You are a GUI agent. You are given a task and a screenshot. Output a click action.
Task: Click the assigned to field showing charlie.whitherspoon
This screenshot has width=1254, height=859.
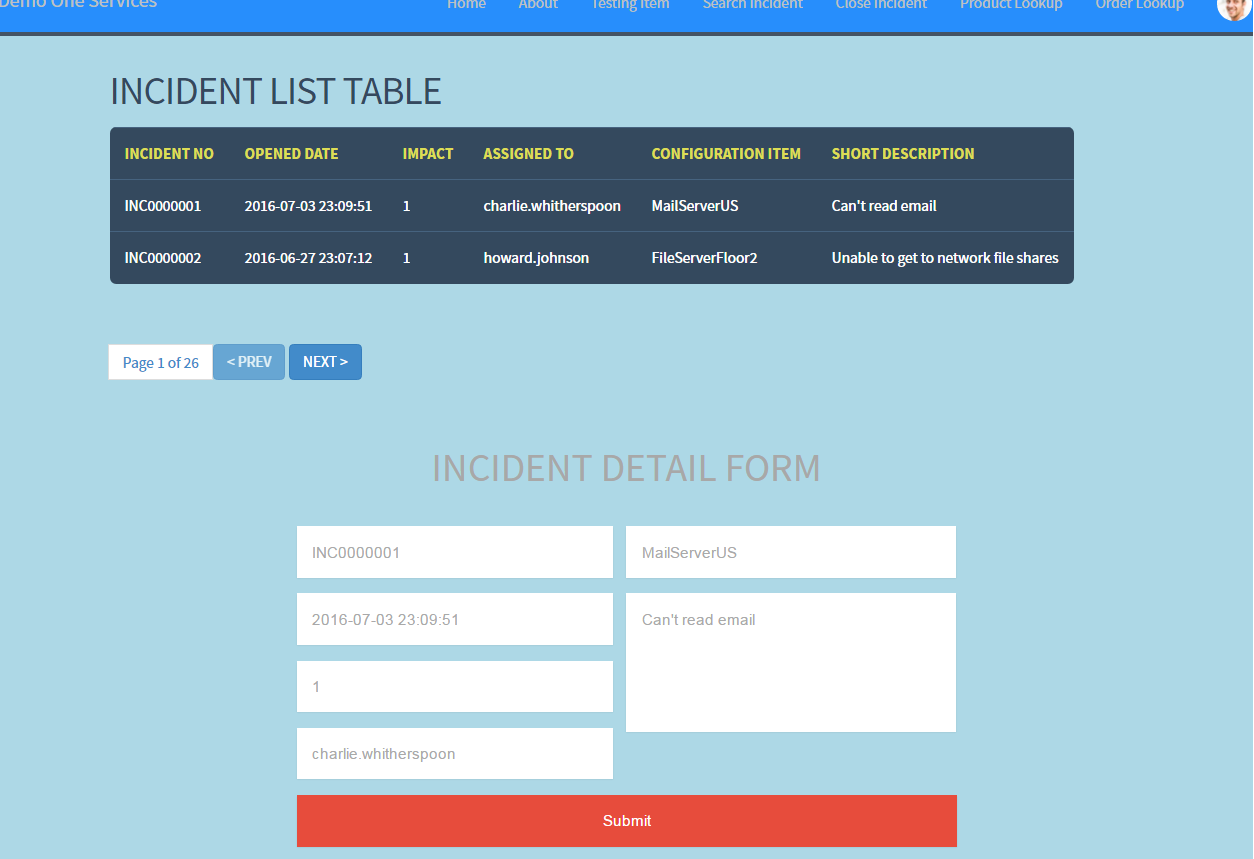454,753
